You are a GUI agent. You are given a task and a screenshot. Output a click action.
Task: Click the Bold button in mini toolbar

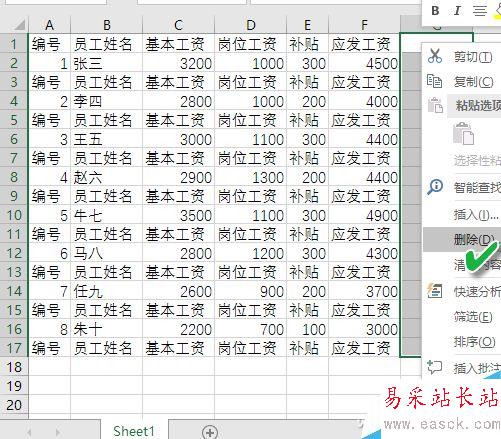tap(435, 11)
